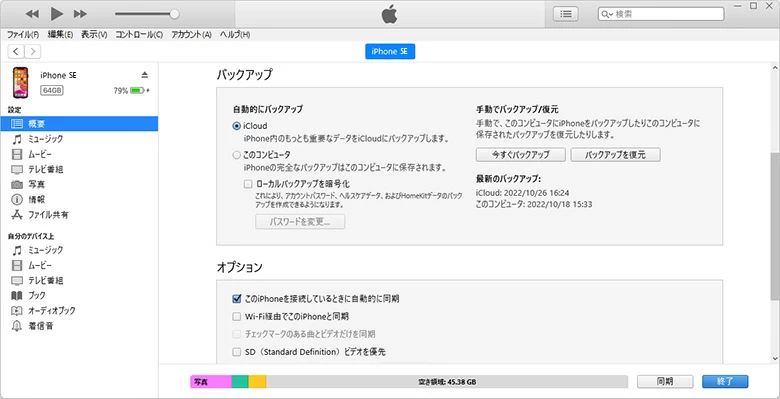The width and height of the screenshot is (780, 399).
Task: Adjust the volume slider knob
Action: pyautogui.click(x=174, y=14)
